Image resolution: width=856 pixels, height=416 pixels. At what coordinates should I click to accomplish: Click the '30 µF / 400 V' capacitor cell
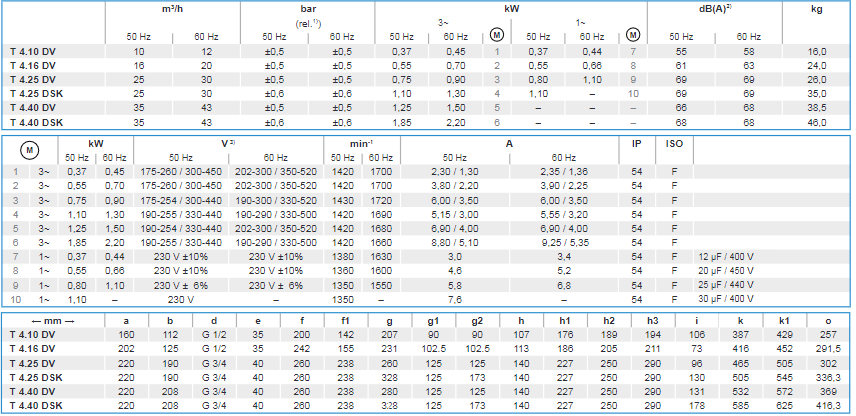(x=724, y=298)
